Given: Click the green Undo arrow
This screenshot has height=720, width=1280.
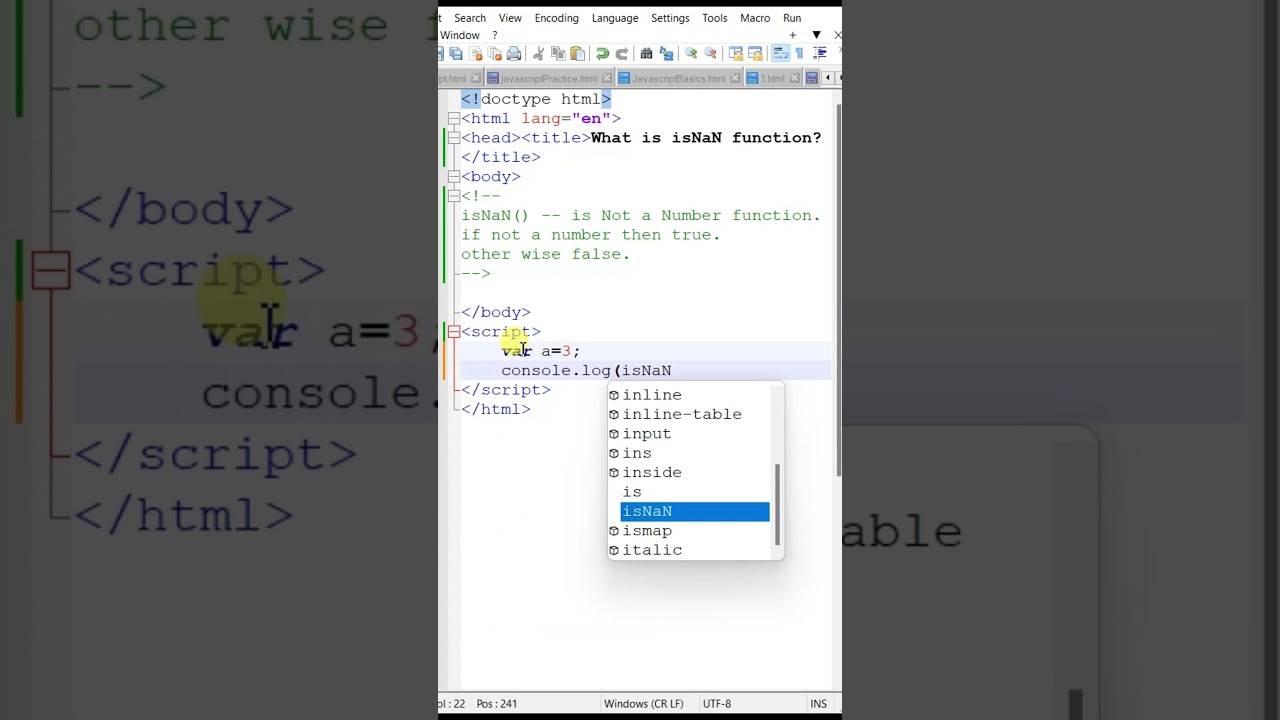Looking at the screenshot, I should 602,53.
